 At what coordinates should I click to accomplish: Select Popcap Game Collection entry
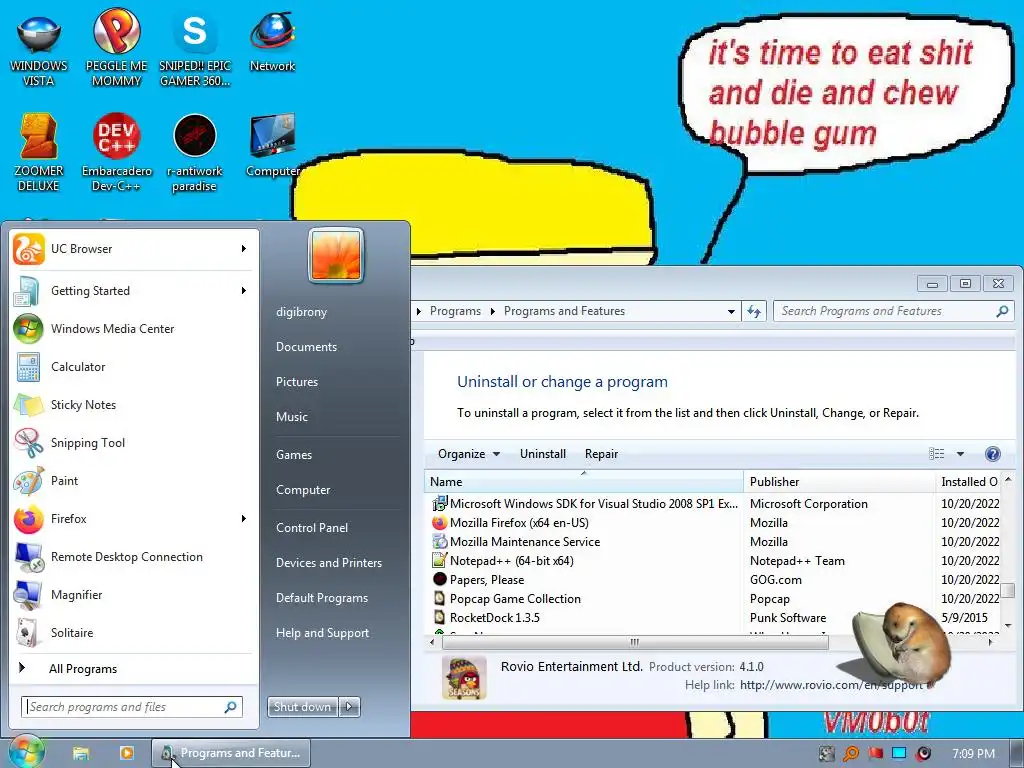pos(712,598)
